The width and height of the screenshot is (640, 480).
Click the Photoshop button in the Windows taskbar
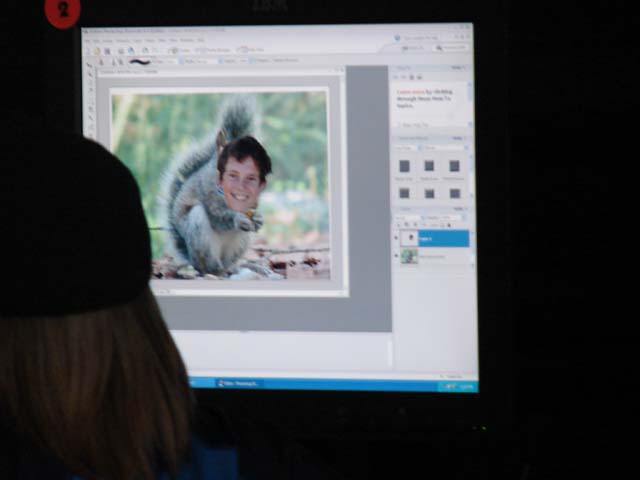(x=238, y=382)
